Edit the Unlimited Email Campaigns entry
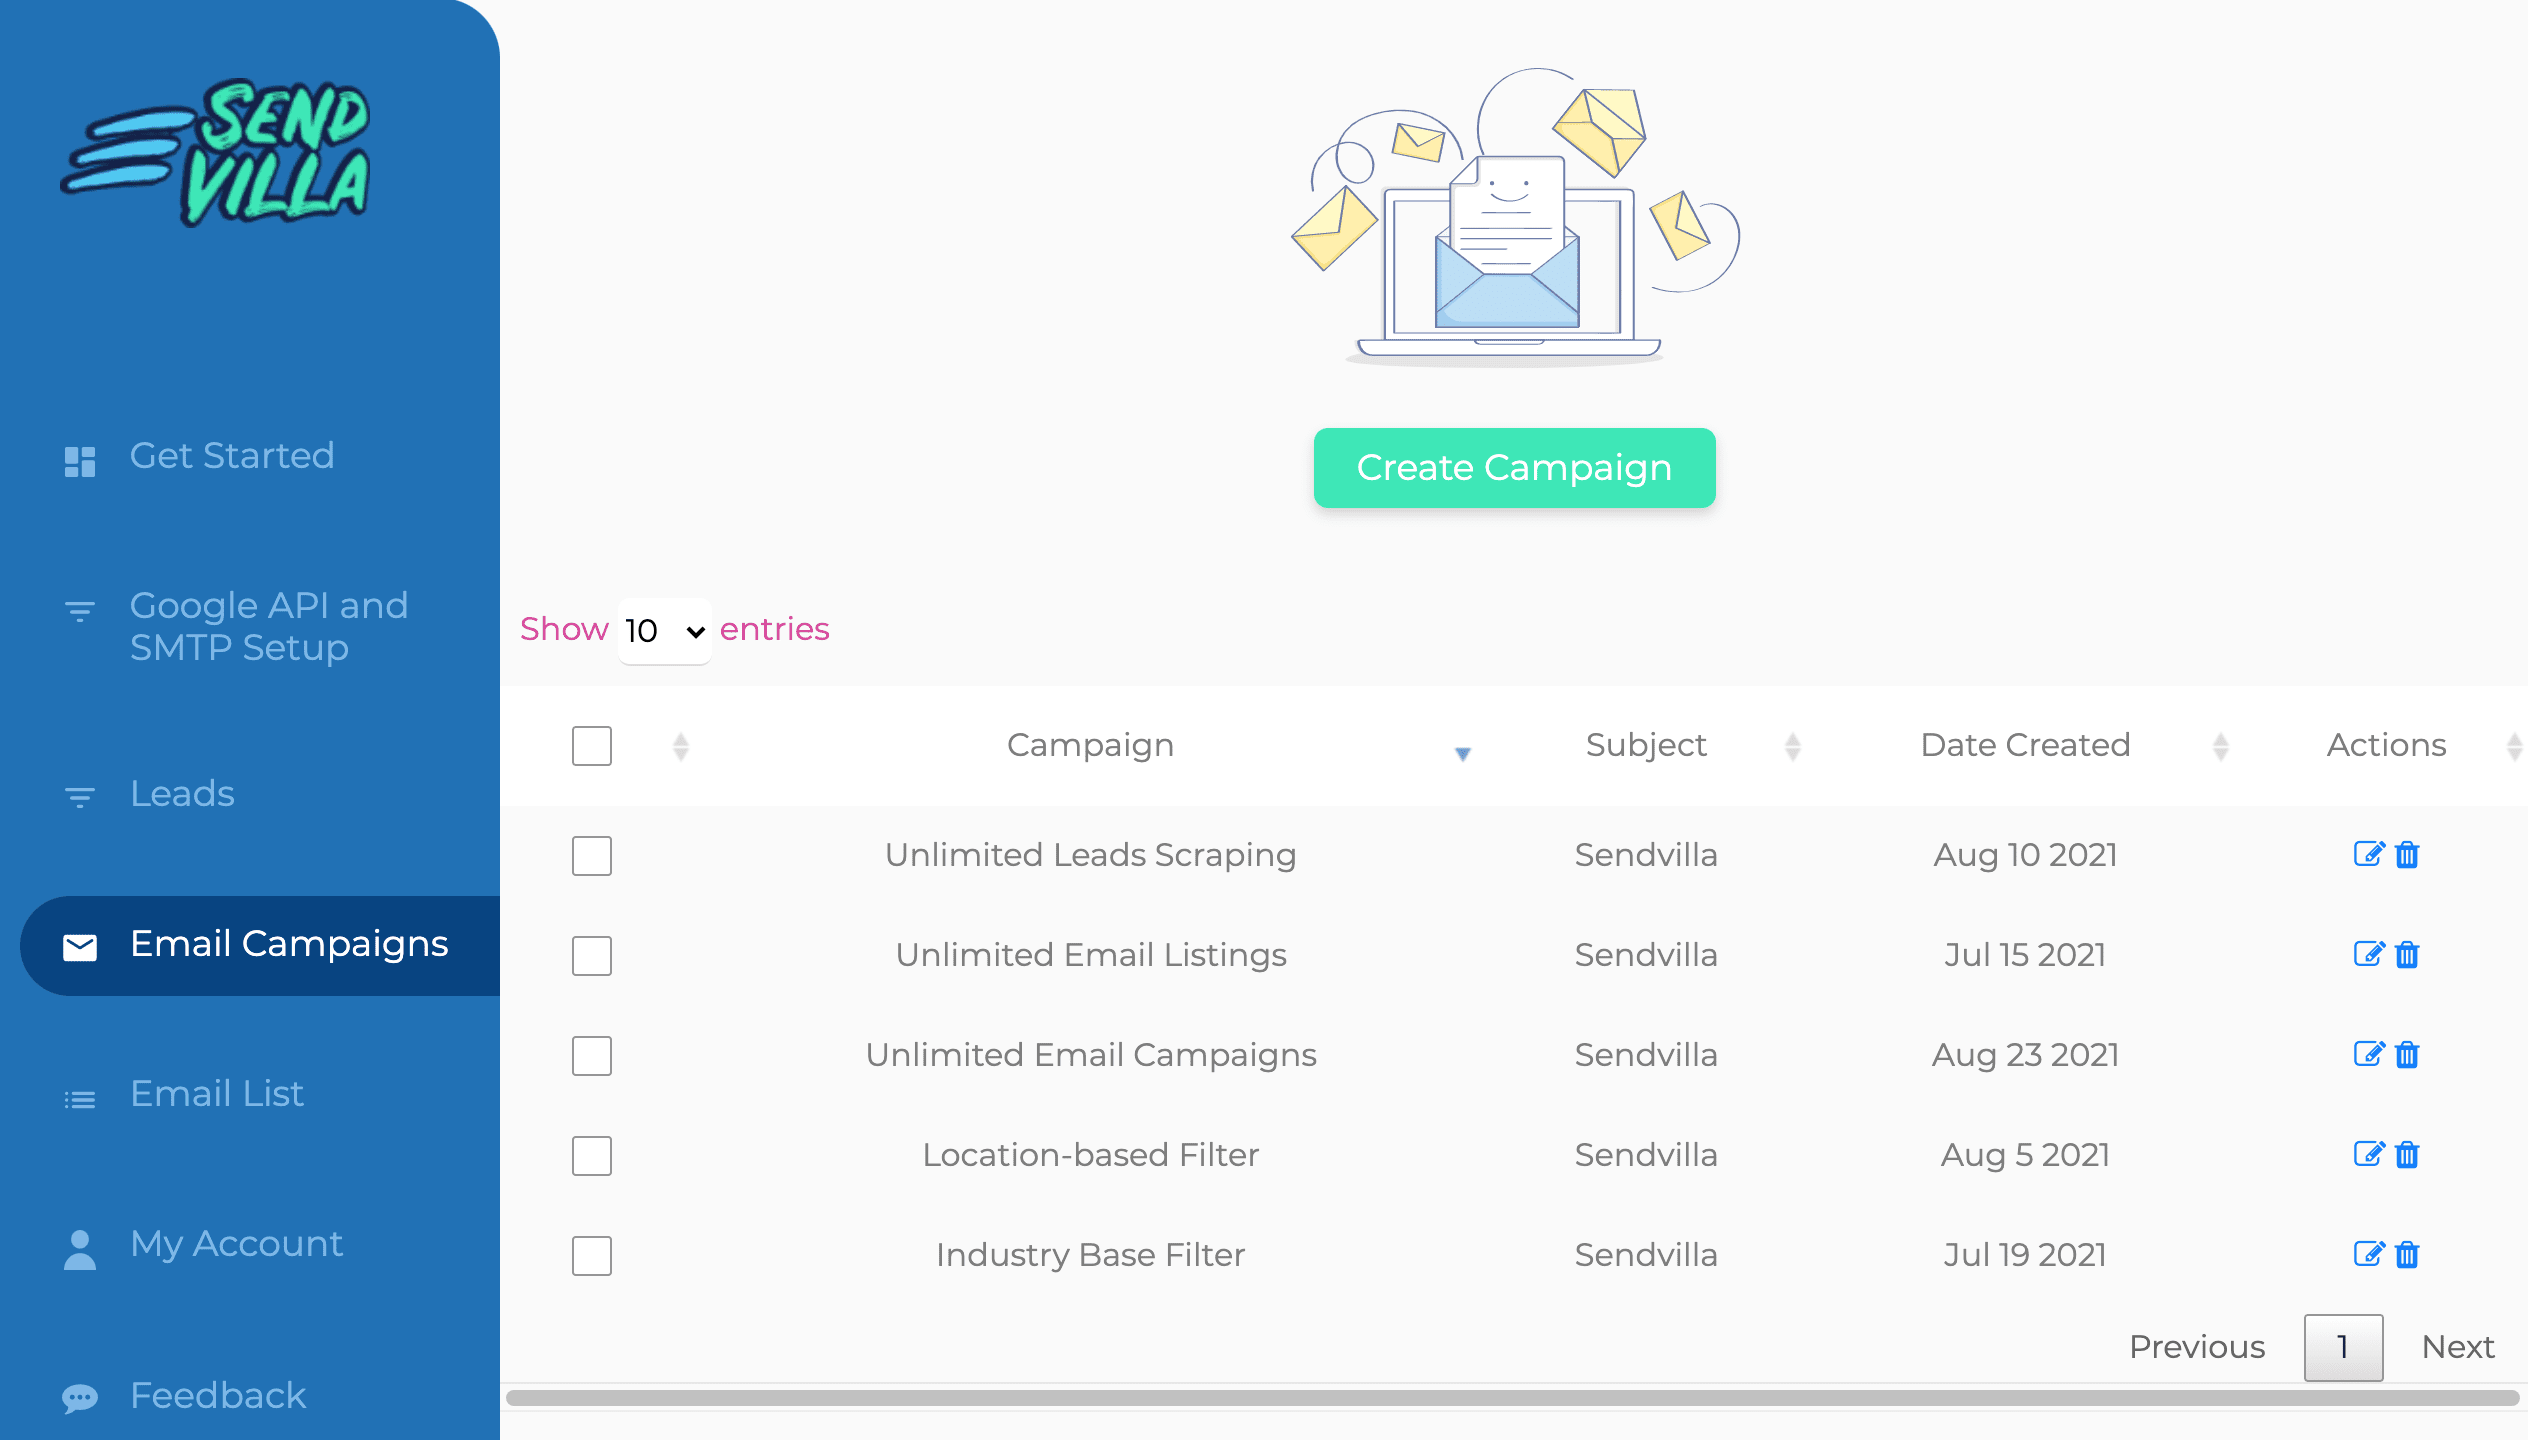Viewport: 2528px width, 1440px height. coord(2368,1054)
